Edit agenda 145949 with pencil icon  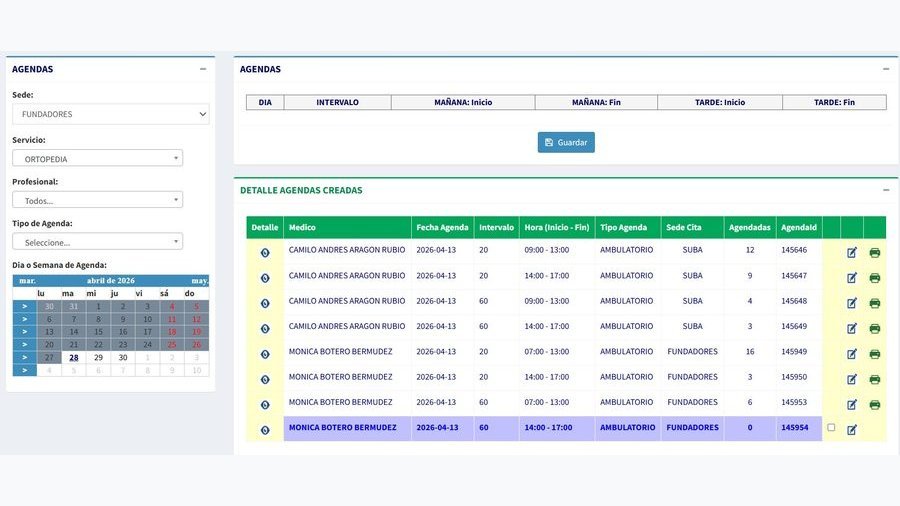click(852, 354)
